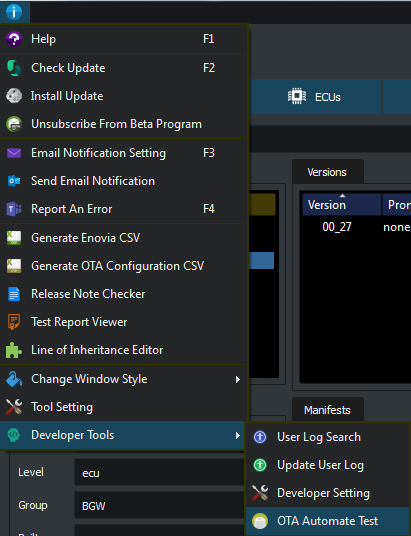Launch OTA Automate Test
Screen dimensions: 411x536
[x=328, y=521]
